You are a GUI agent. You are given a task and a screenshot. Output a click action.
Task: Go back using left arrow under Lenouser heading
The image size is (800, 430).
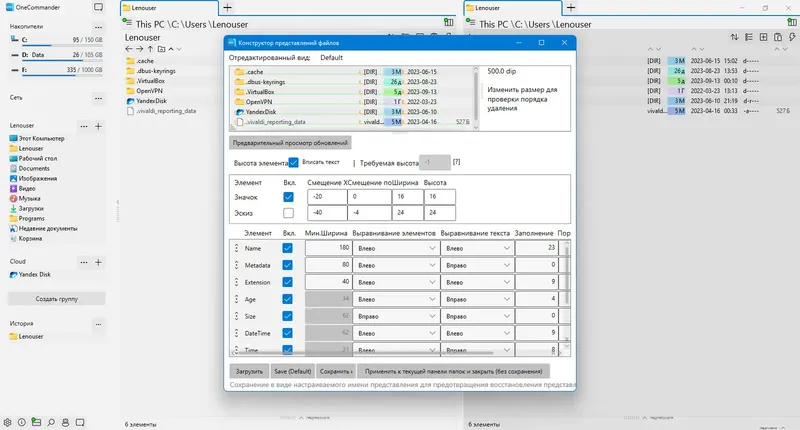tap(129, 49)
